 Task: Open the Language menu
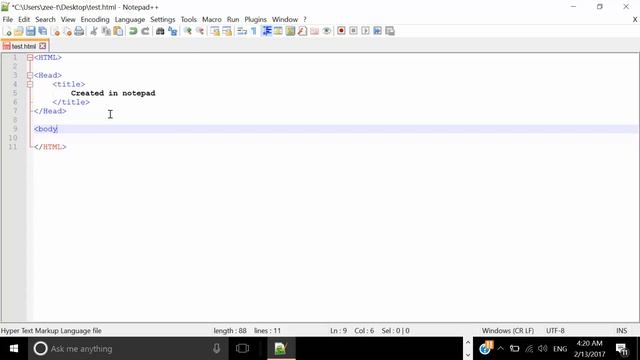click(x=129, y=20)
